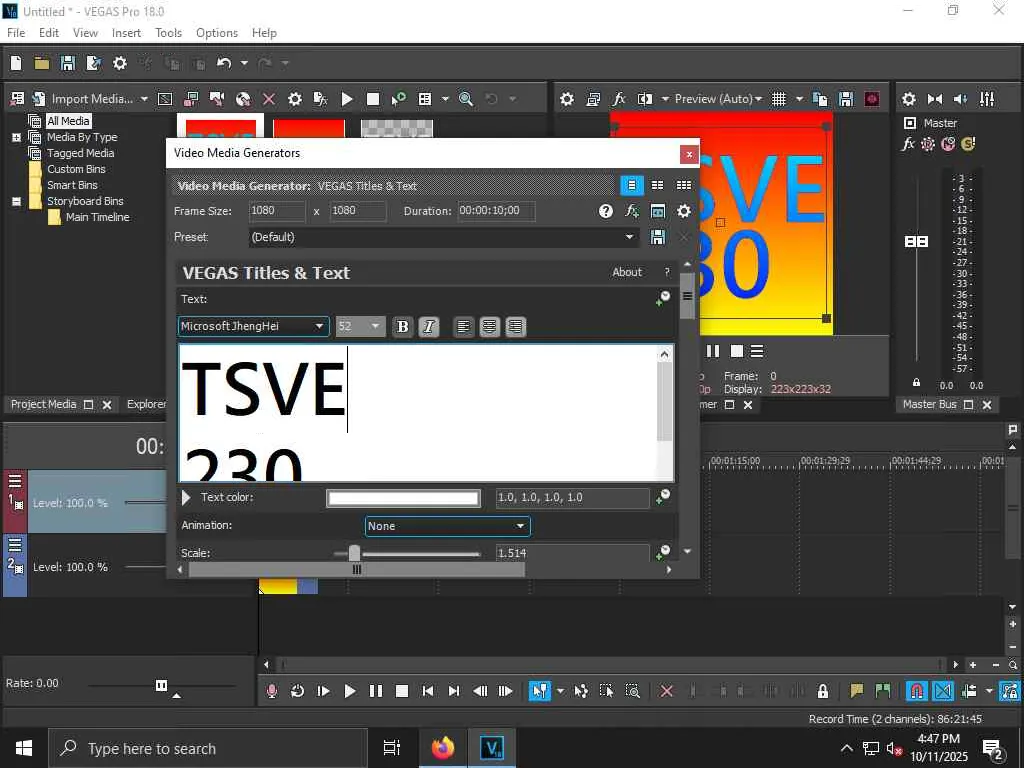Save preset disk icon beside Preset dropdown

click(x=658, y=237)
